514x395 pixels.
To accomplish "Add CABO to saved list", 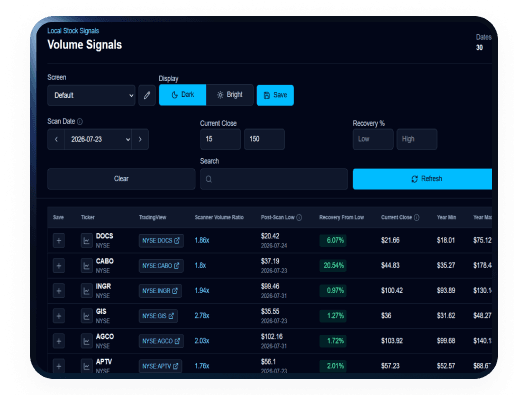I will point(59,266).
